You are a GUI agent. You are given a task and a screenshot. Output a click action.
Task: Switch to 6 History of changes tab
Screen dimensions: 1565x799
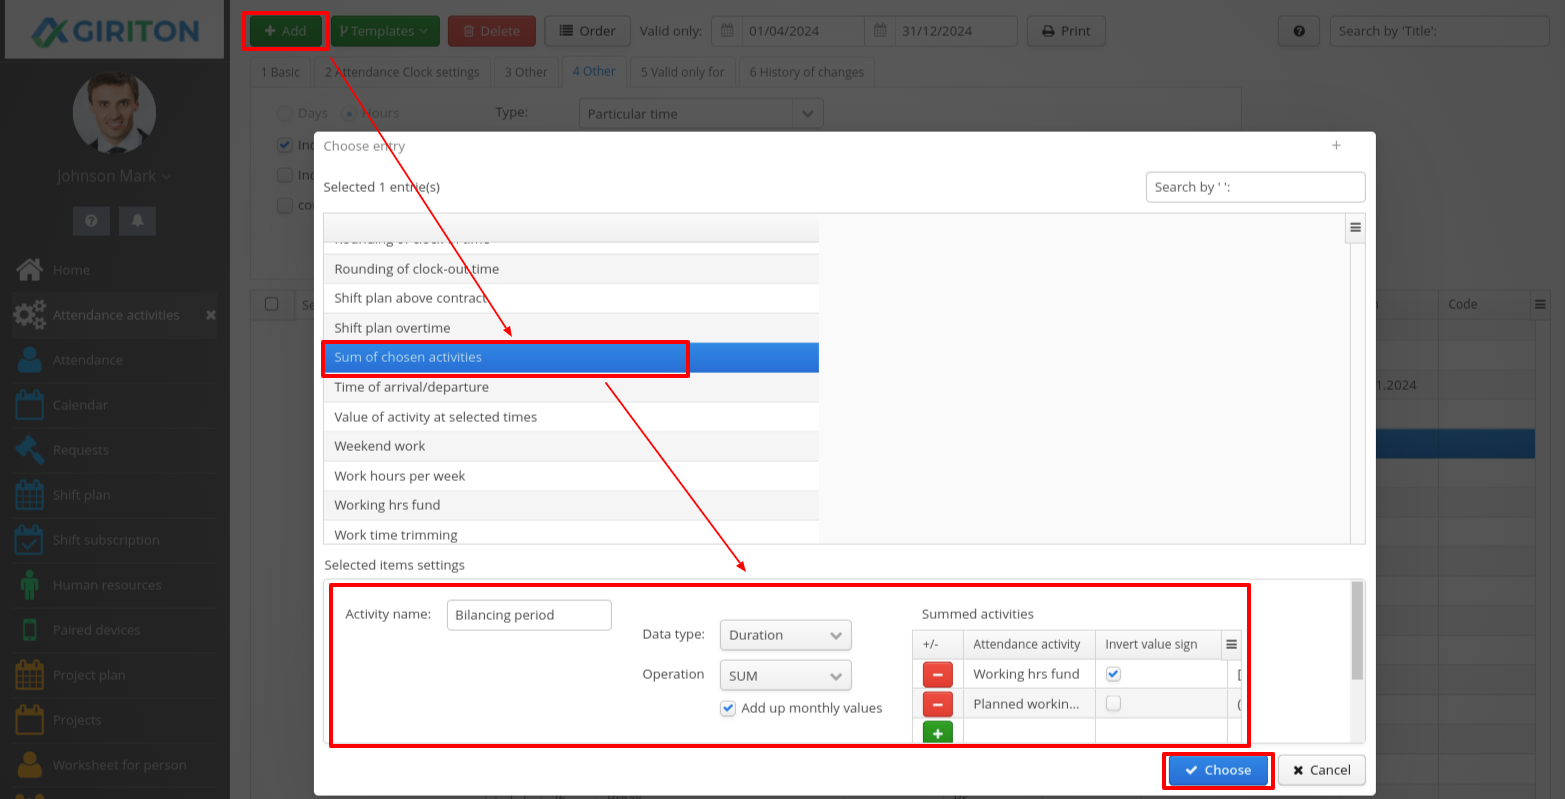806,72
